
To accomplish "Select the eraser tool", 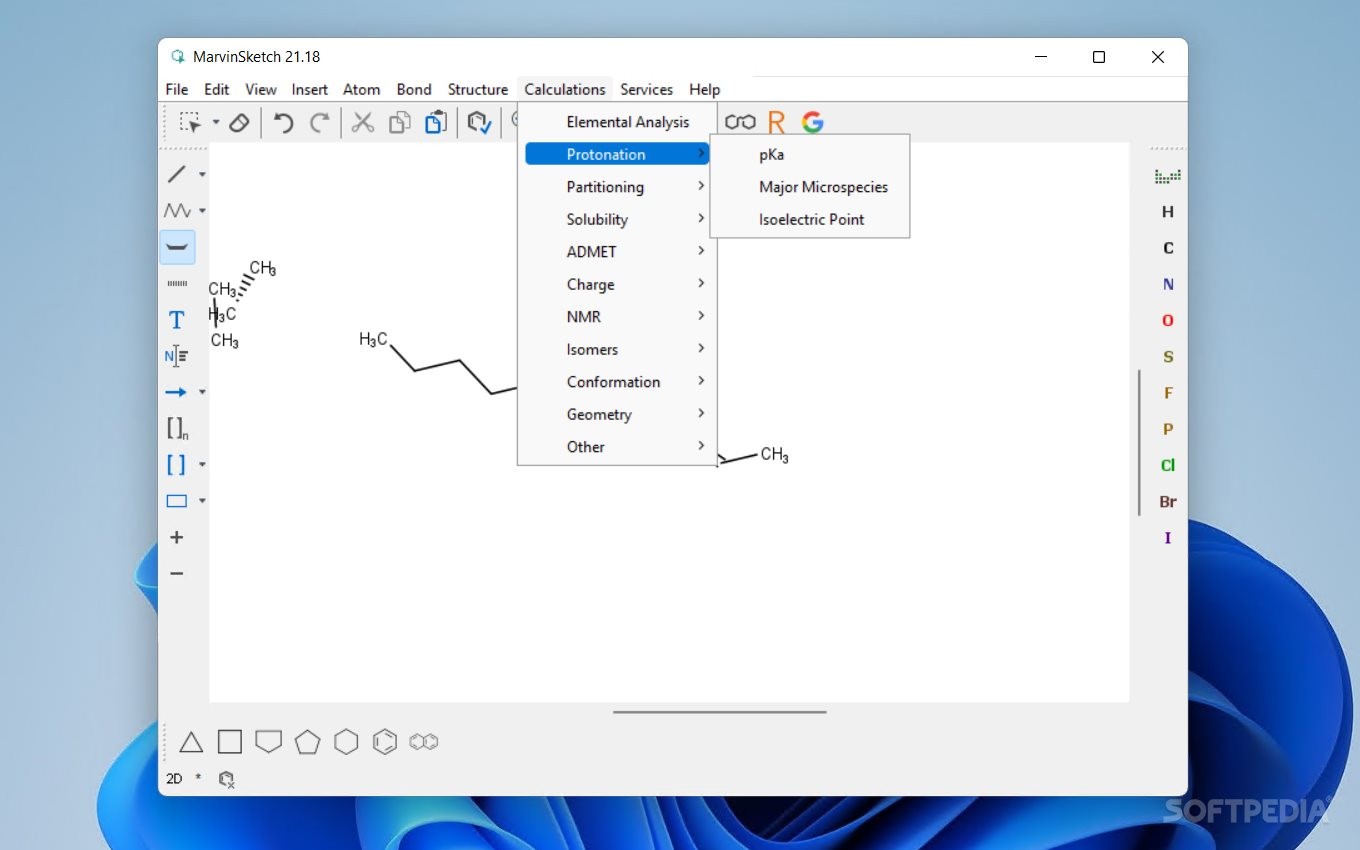I will coord(239,122).
